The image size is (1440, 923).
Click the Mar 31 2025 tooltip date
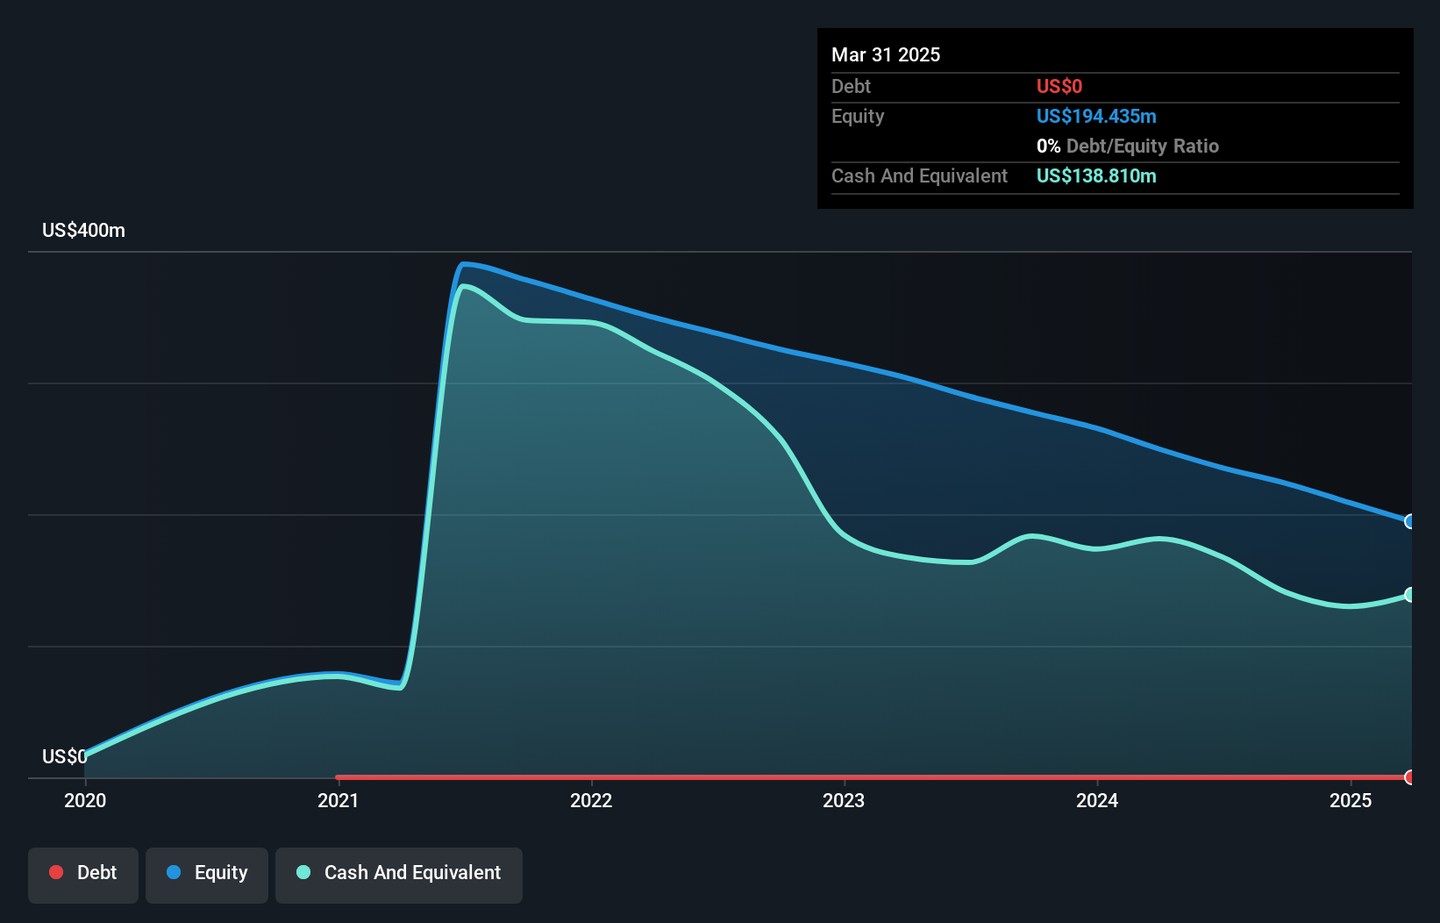point(885,55)
